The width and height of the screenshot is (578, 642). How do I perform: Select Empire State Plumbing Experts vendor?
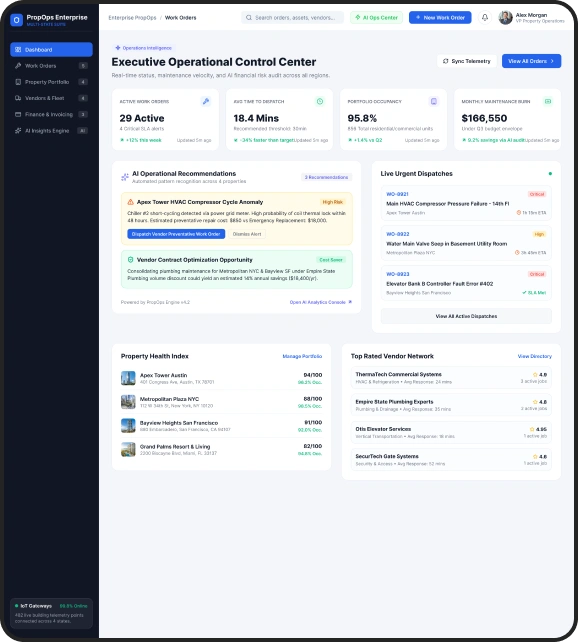pyautogui.click(x=451, y=405)
